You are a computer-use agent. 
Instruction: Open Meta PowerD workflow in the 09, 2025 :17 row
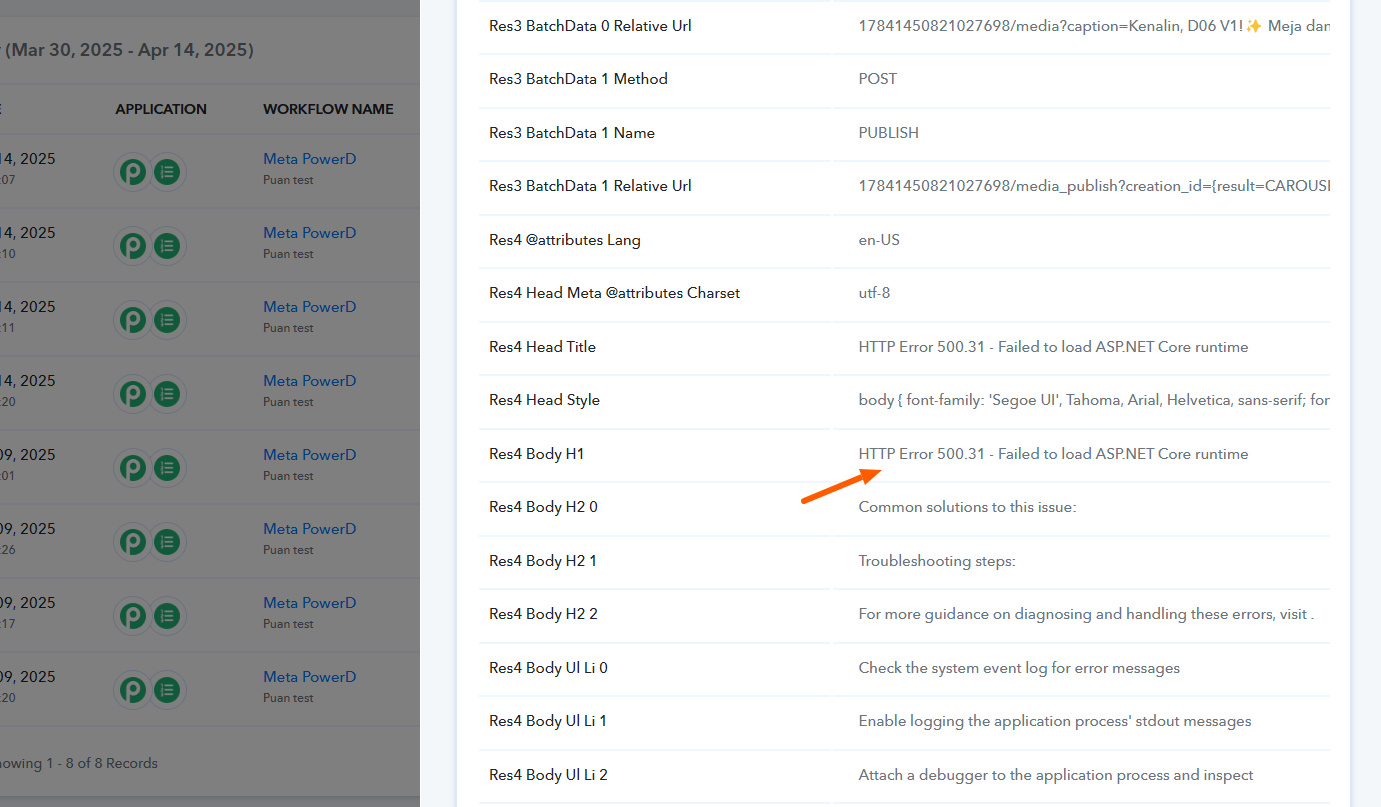pos(310,603)
